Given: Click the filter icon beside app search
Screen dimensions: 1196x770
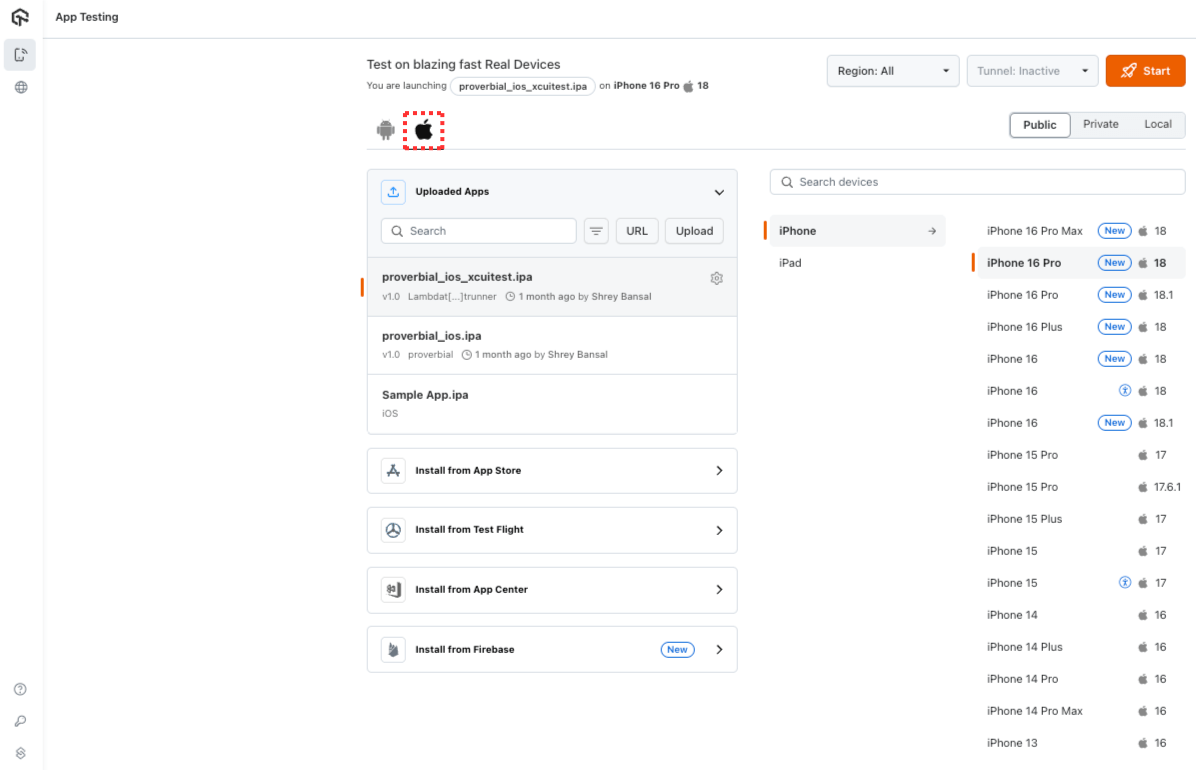Looking at the screenshot, I should (x=596, y=231).
